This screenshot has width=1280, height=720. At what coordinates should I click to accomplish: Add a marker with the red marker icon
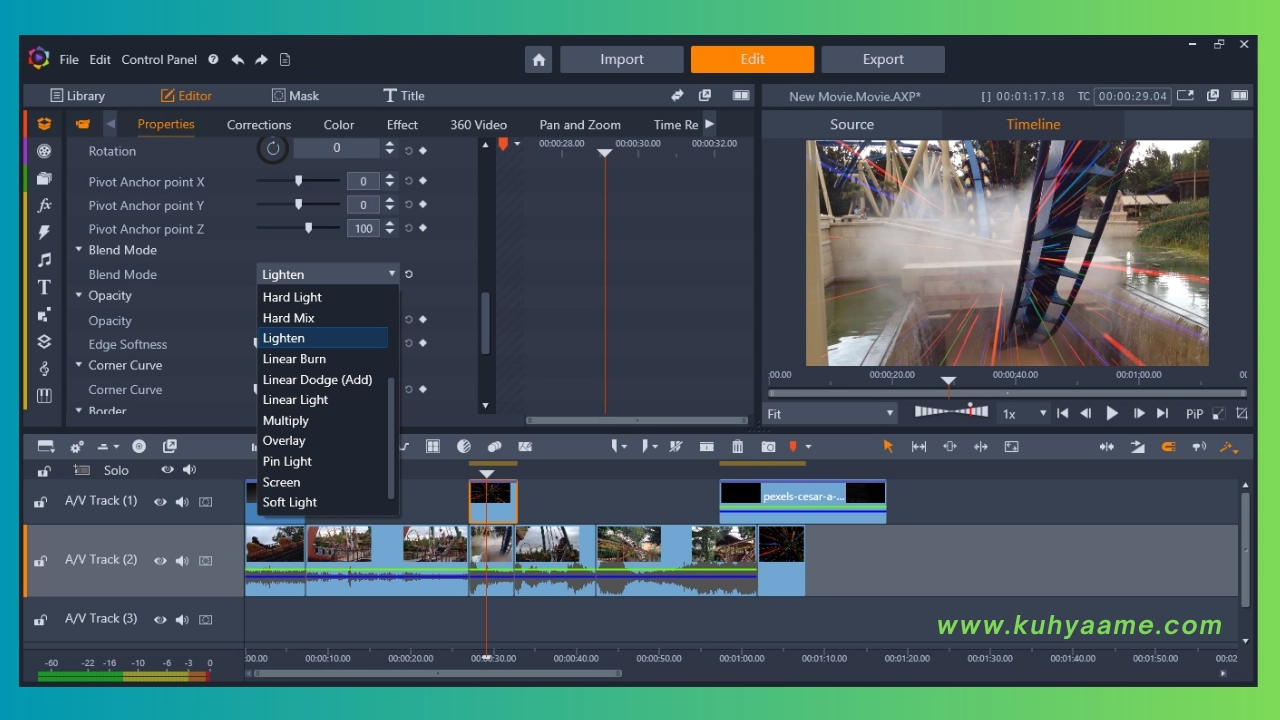tap(793, 447)
